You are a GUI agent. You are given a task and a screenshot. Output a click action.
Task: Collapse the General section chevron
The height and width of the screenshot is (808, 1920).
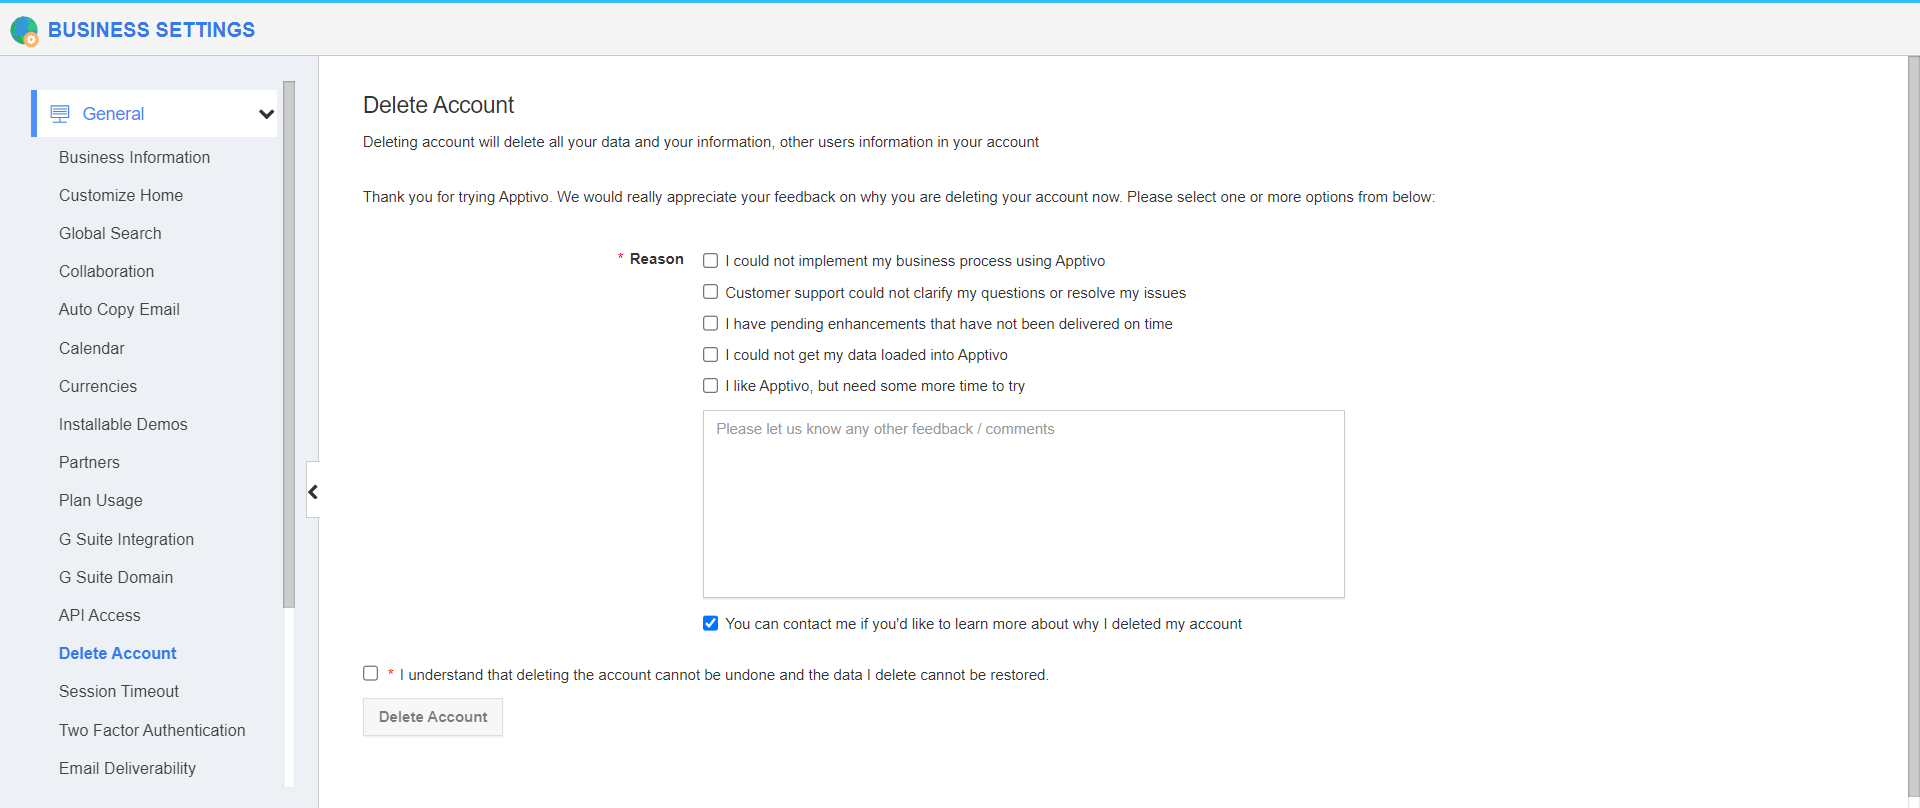click(x=266, y=114)
